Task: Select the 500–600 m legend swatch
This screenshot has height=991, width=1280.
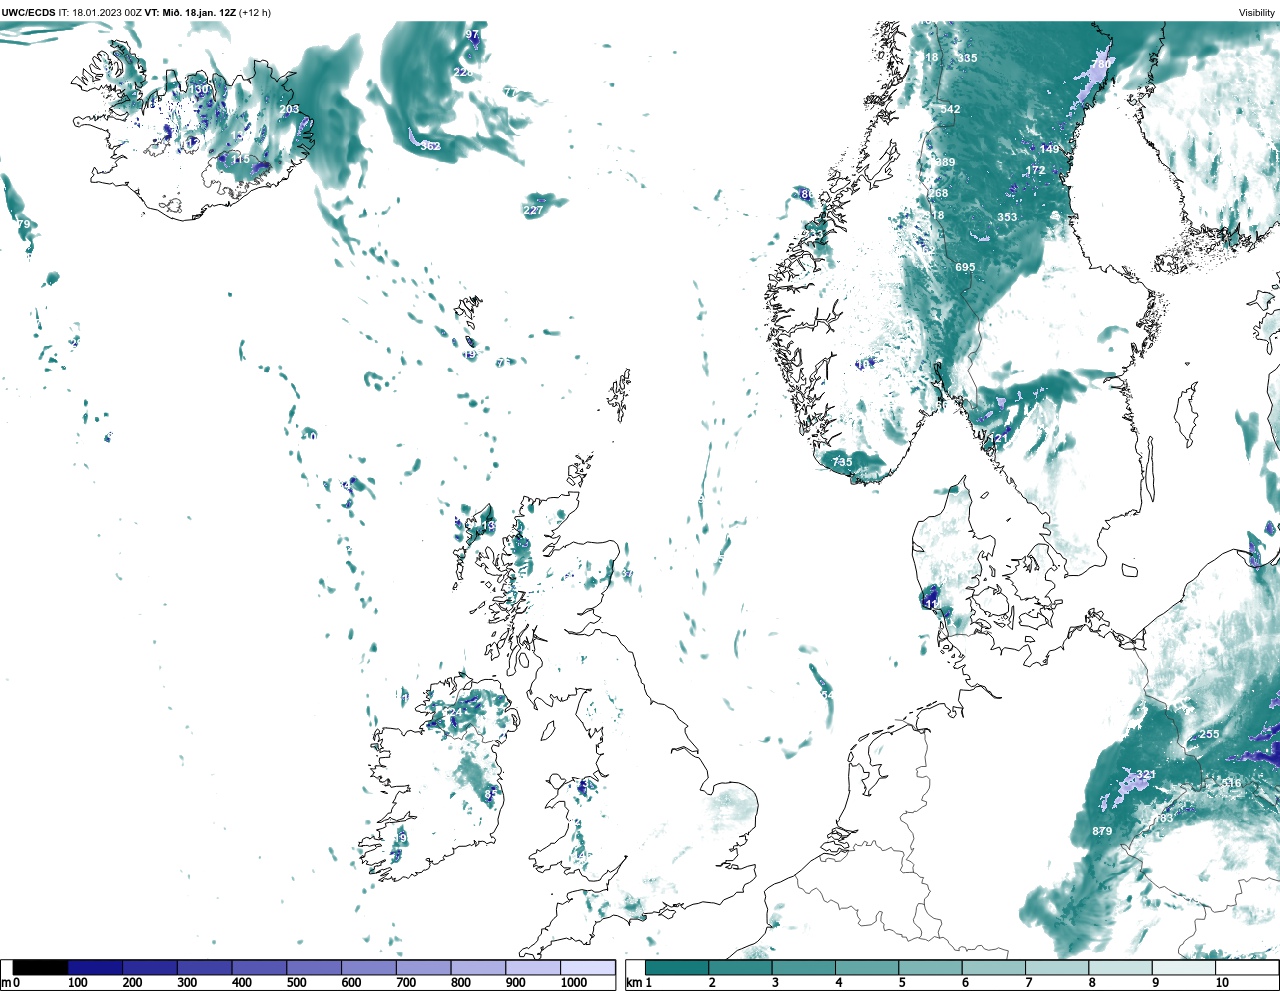Action: (x=314, y=968)
